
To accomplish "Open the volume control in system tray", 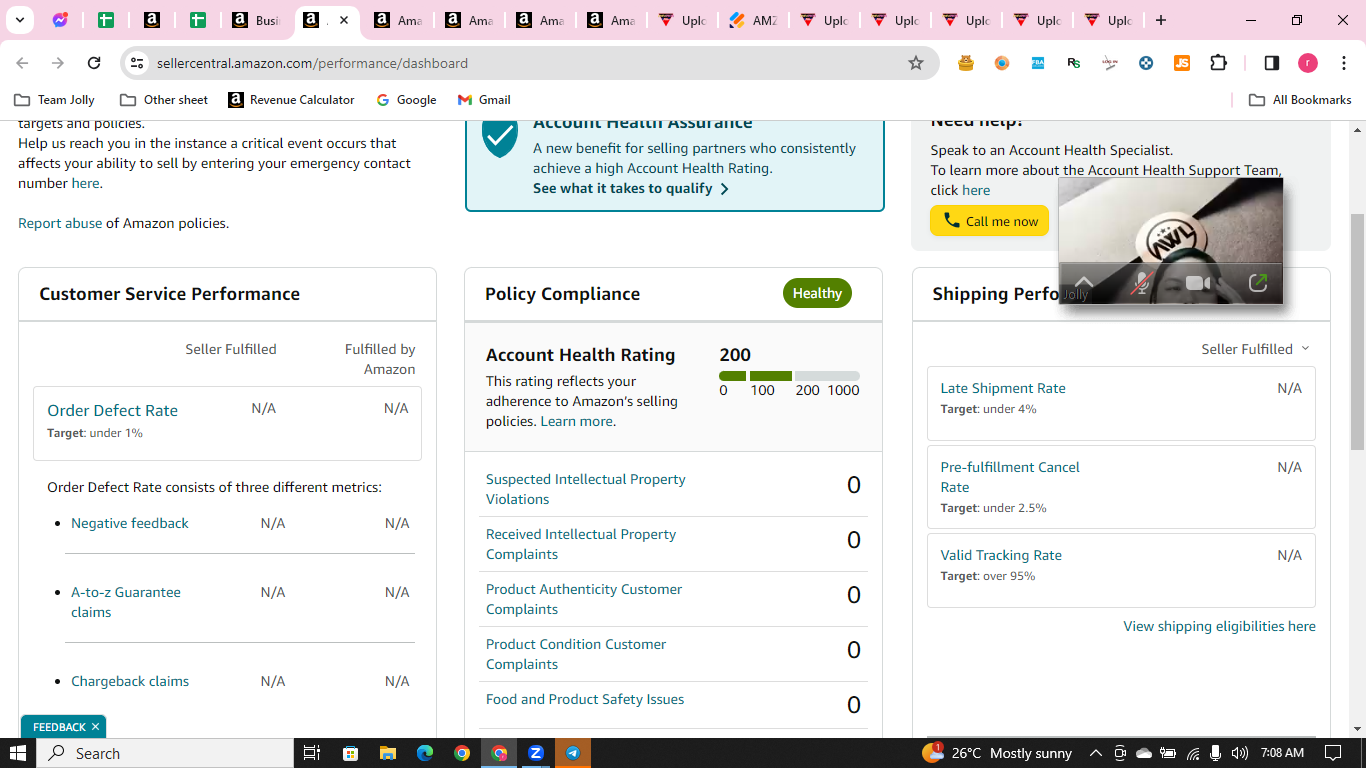I will [x=1240, y=753].
